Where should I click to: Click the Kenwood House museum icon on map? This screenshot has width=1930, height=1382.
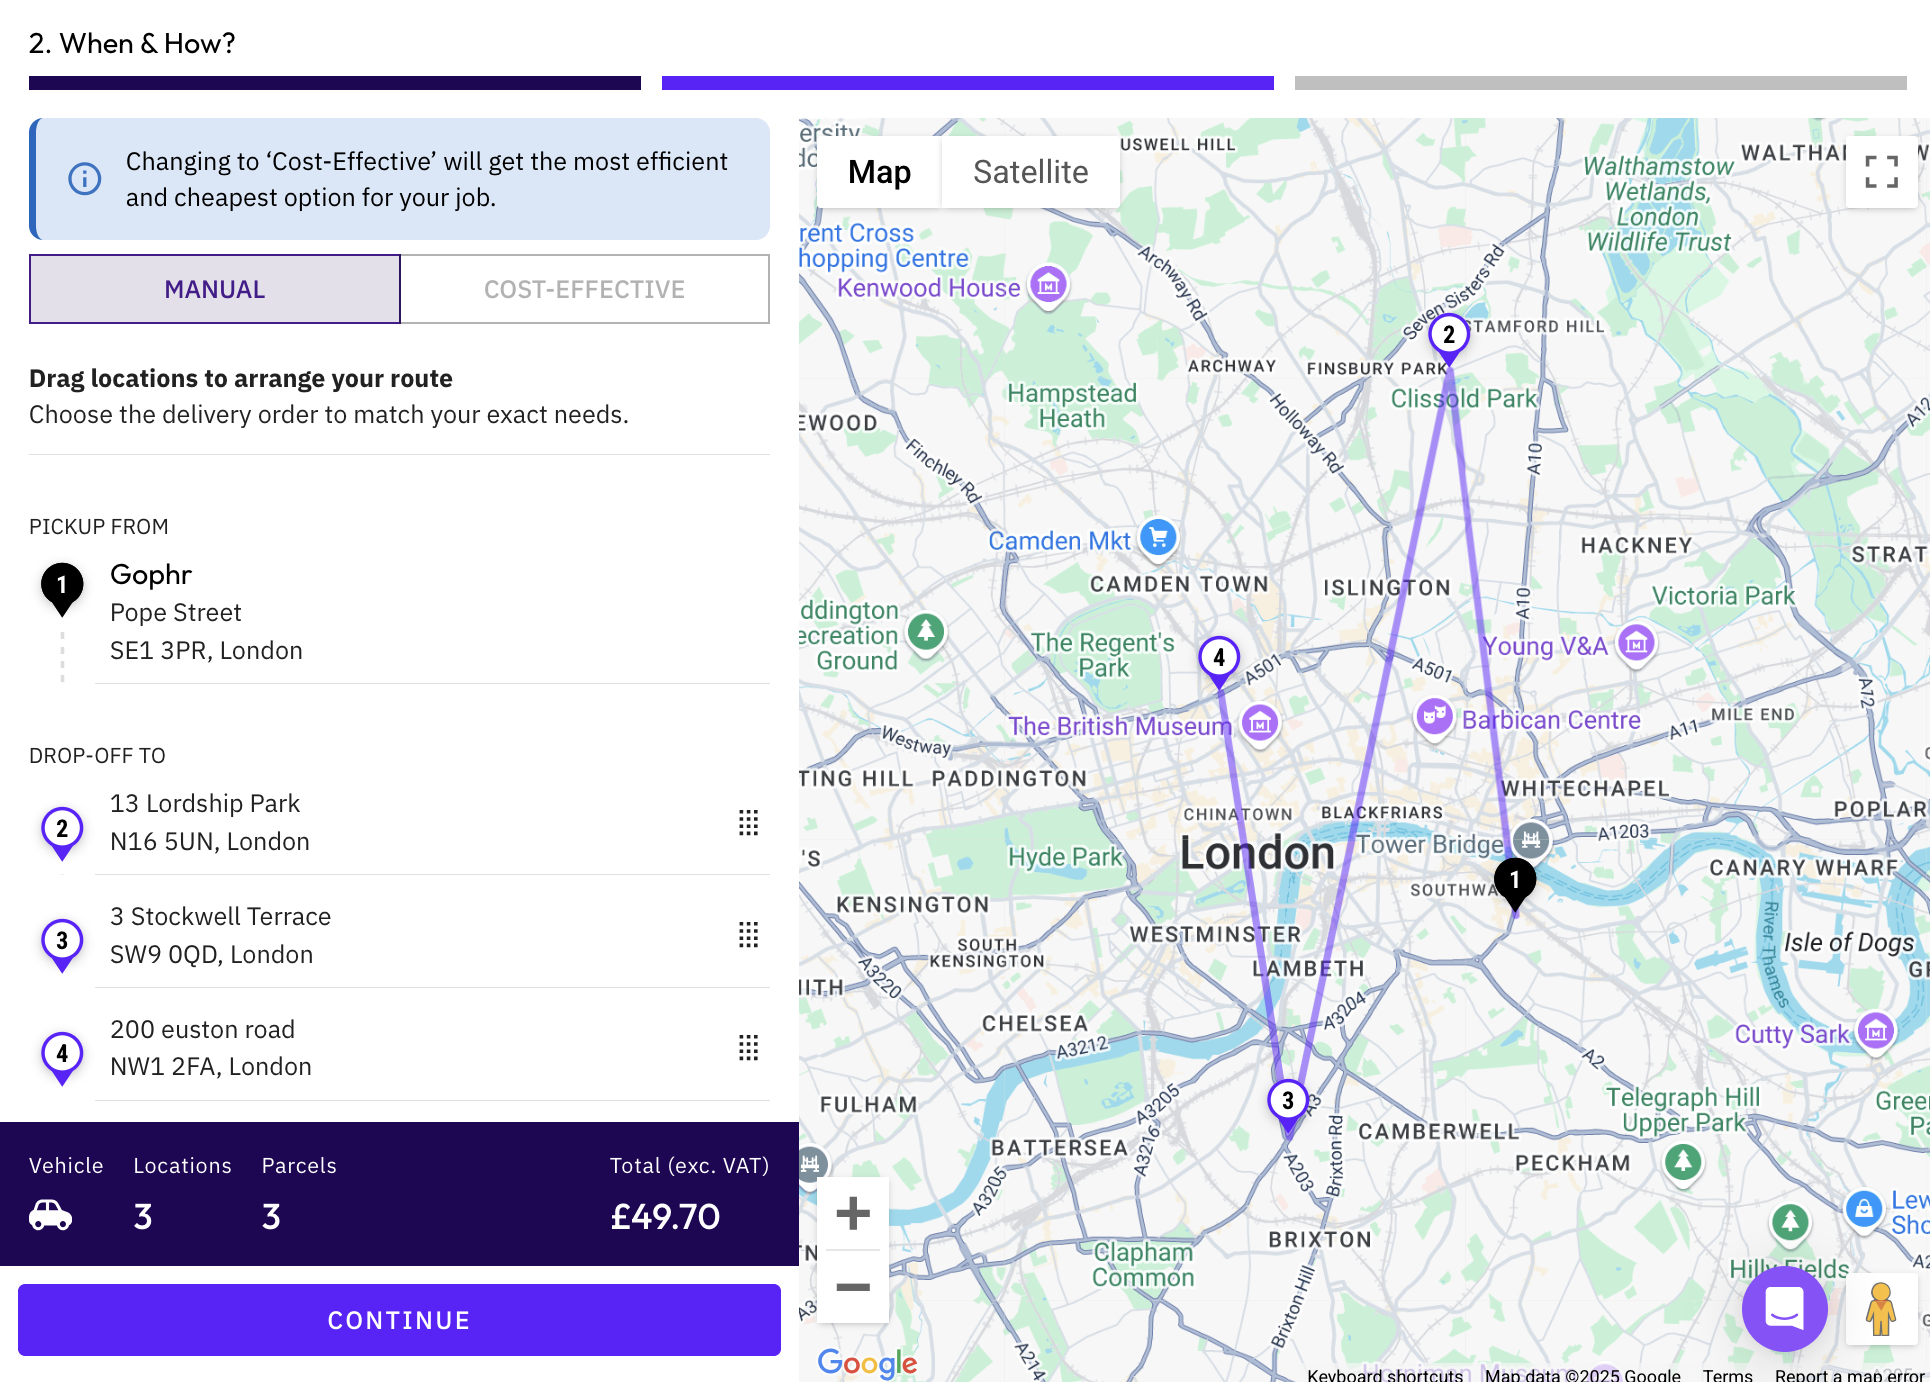(1048, 286)
